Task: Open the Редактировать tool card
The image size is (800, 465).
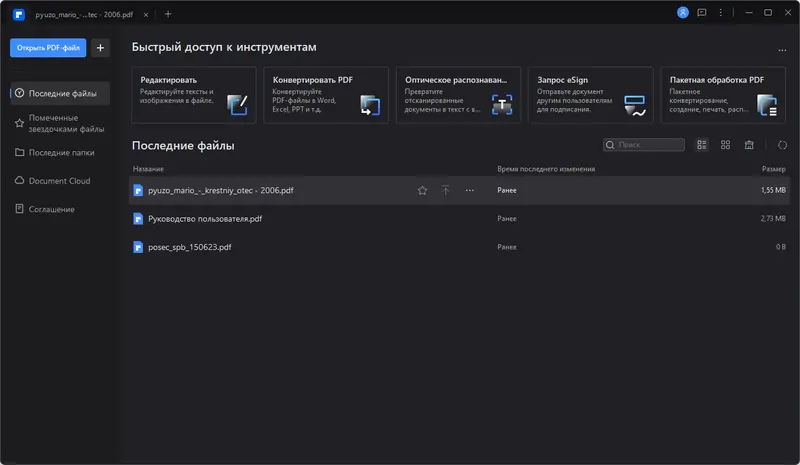Action: 194,95
